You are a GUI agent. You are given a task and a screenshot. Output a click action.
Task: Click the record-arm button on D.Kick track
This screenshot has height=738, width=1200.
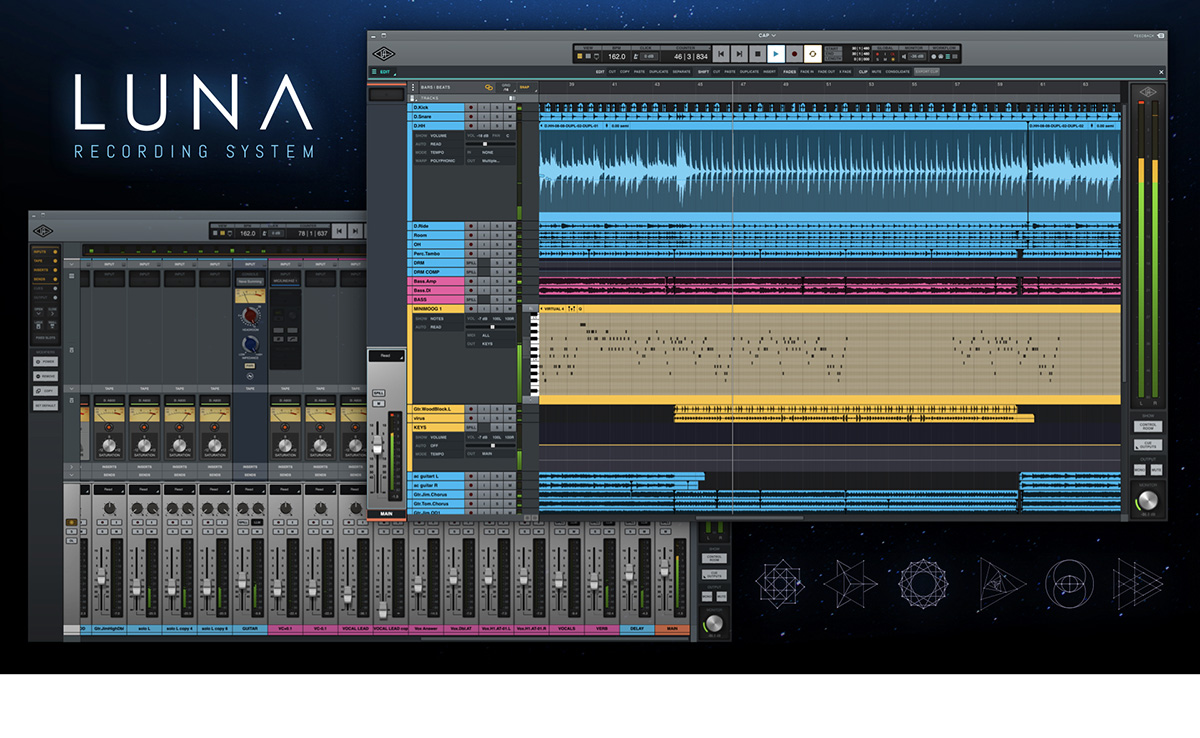[471, 107]
